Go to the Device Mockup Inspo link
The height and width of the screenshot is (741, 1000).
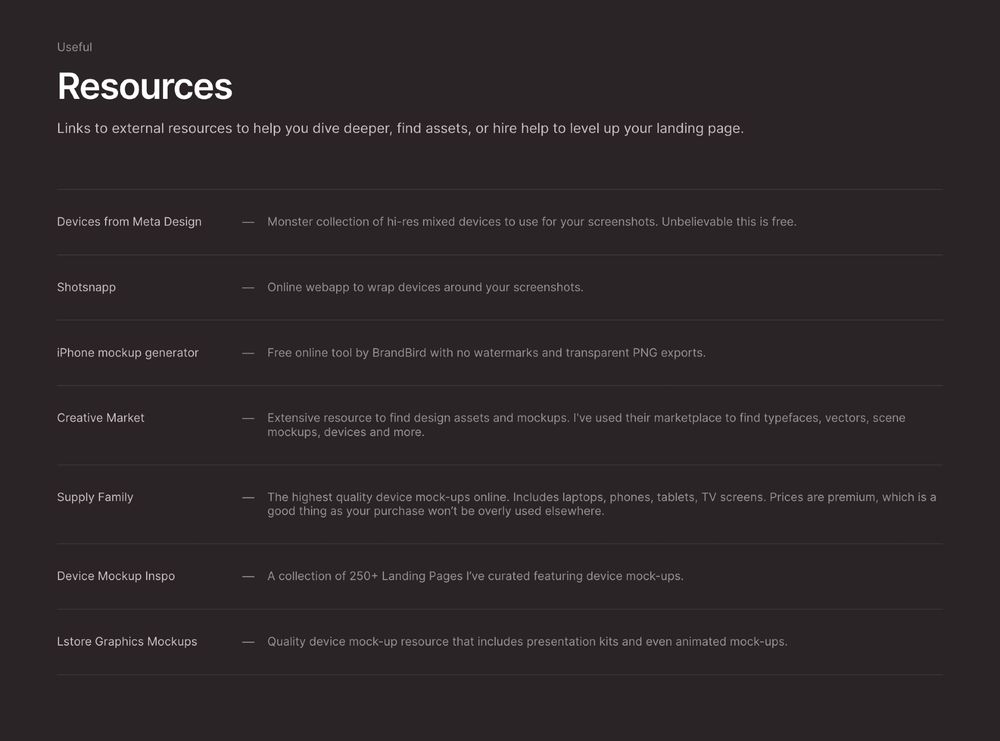(x=116, y=576)
